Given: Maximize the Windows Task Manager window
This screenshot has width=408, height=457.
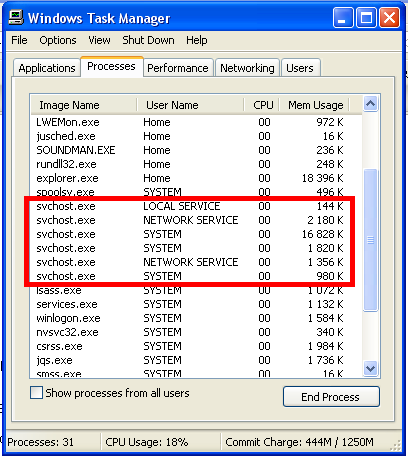Looking at the screenshot, I should [366, 18].
